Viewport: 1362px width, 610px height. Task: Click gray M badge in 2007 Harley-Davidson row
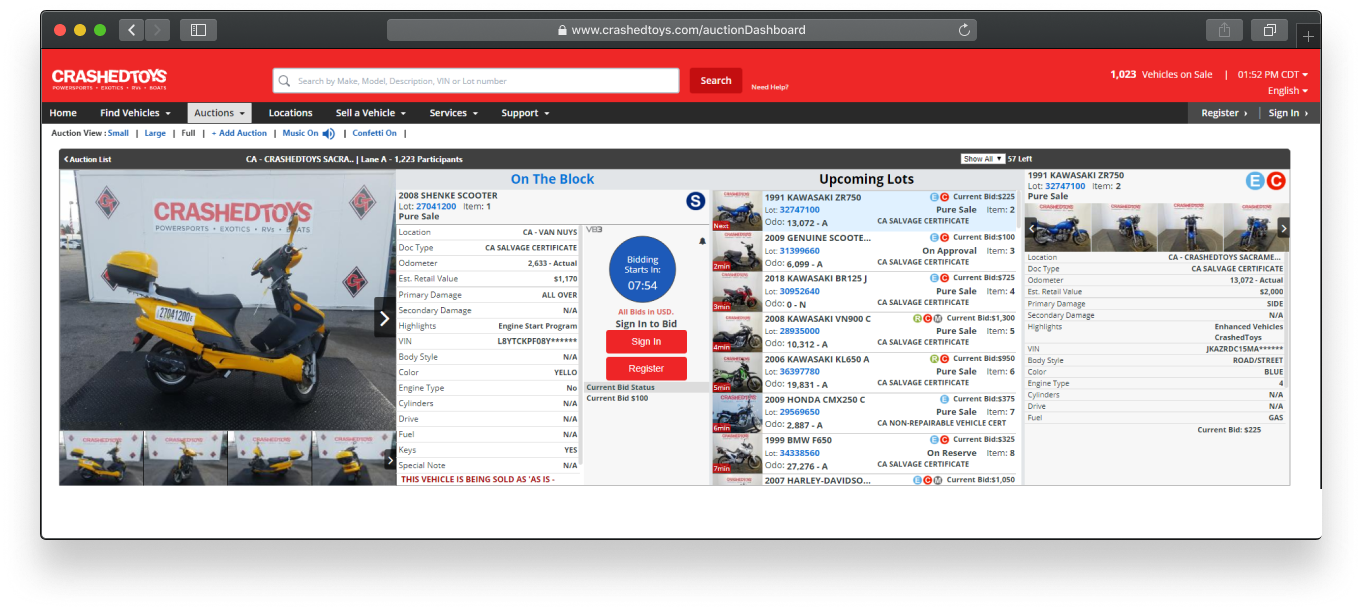(x=937, y=480)
